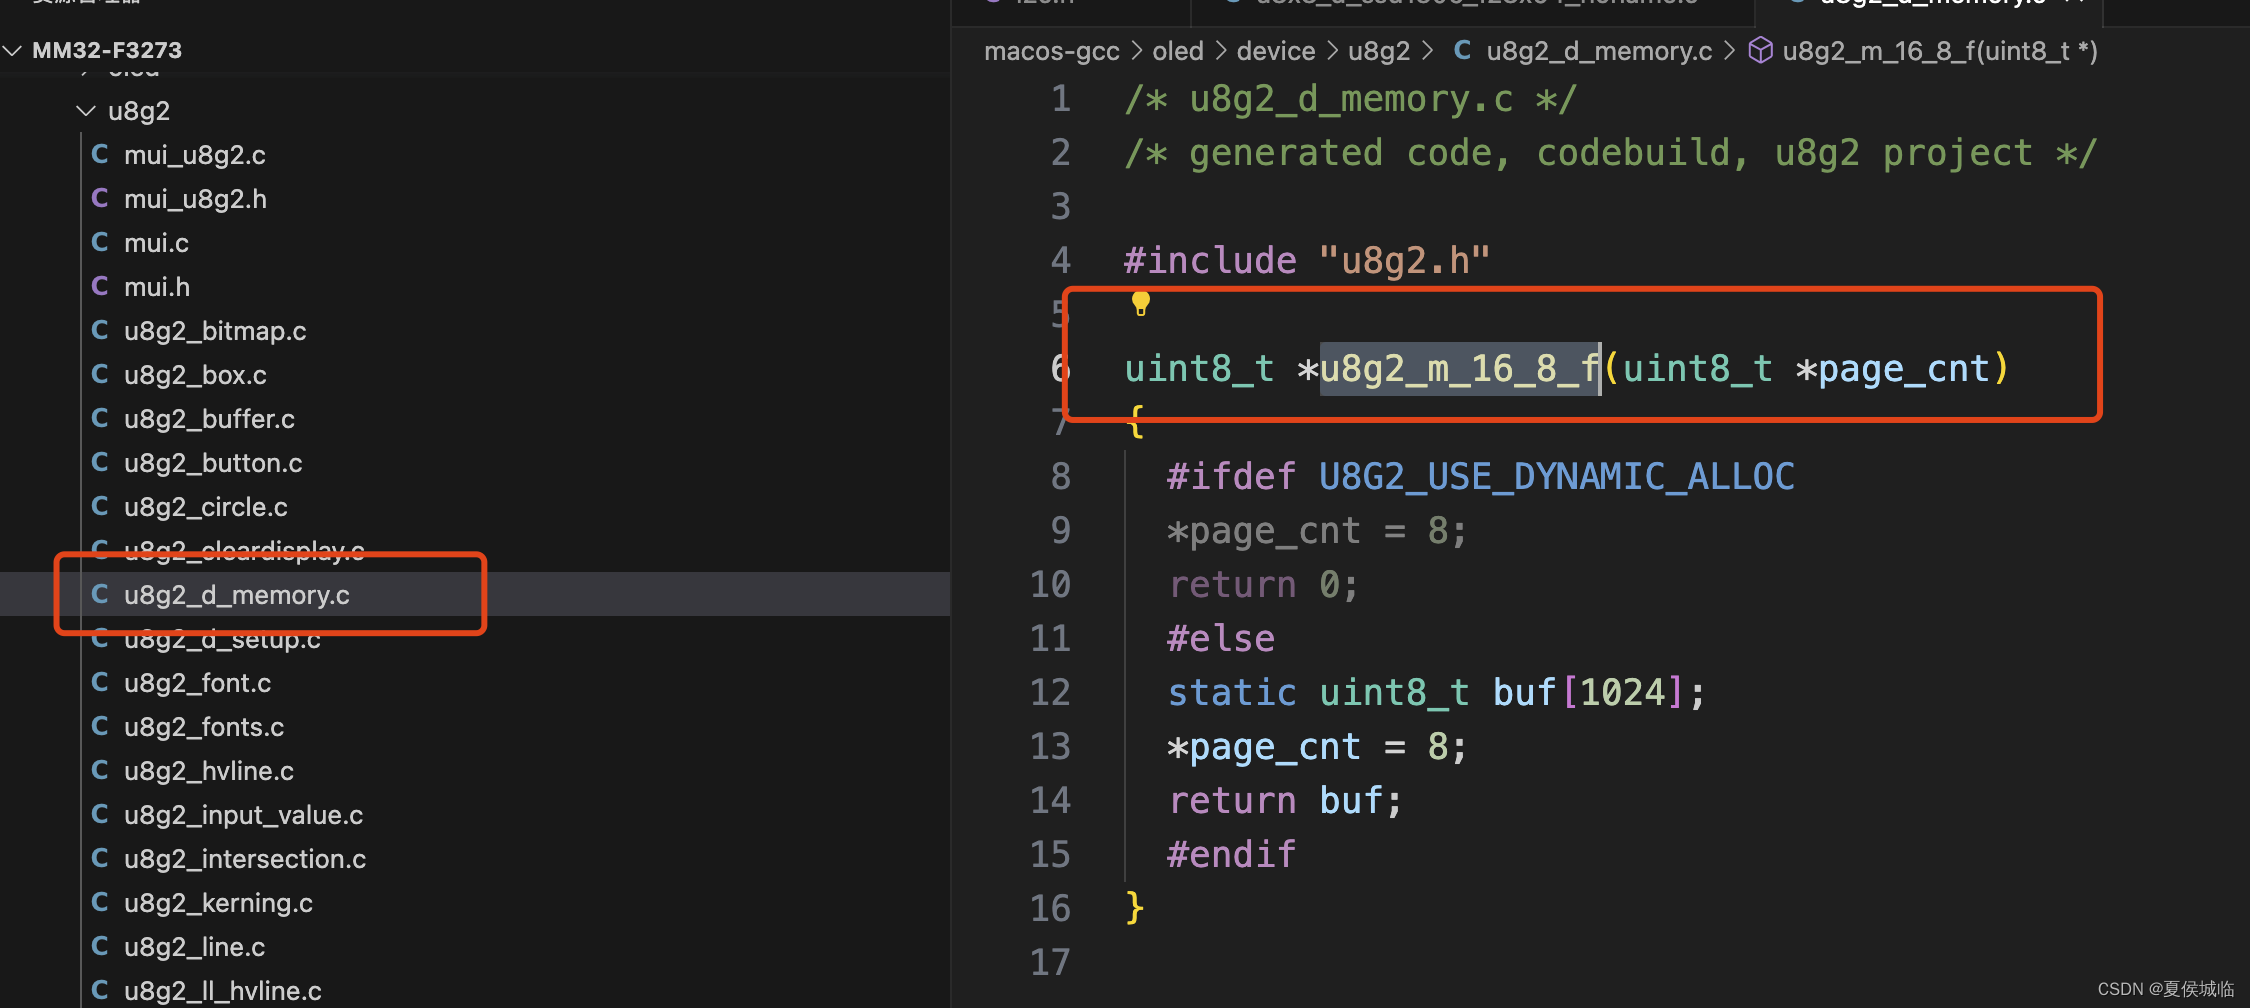The width and height of the screenshot is (2250, 1008).
Task: Open mui_u8g2.h header file
Action: click(x=195, y=199)
